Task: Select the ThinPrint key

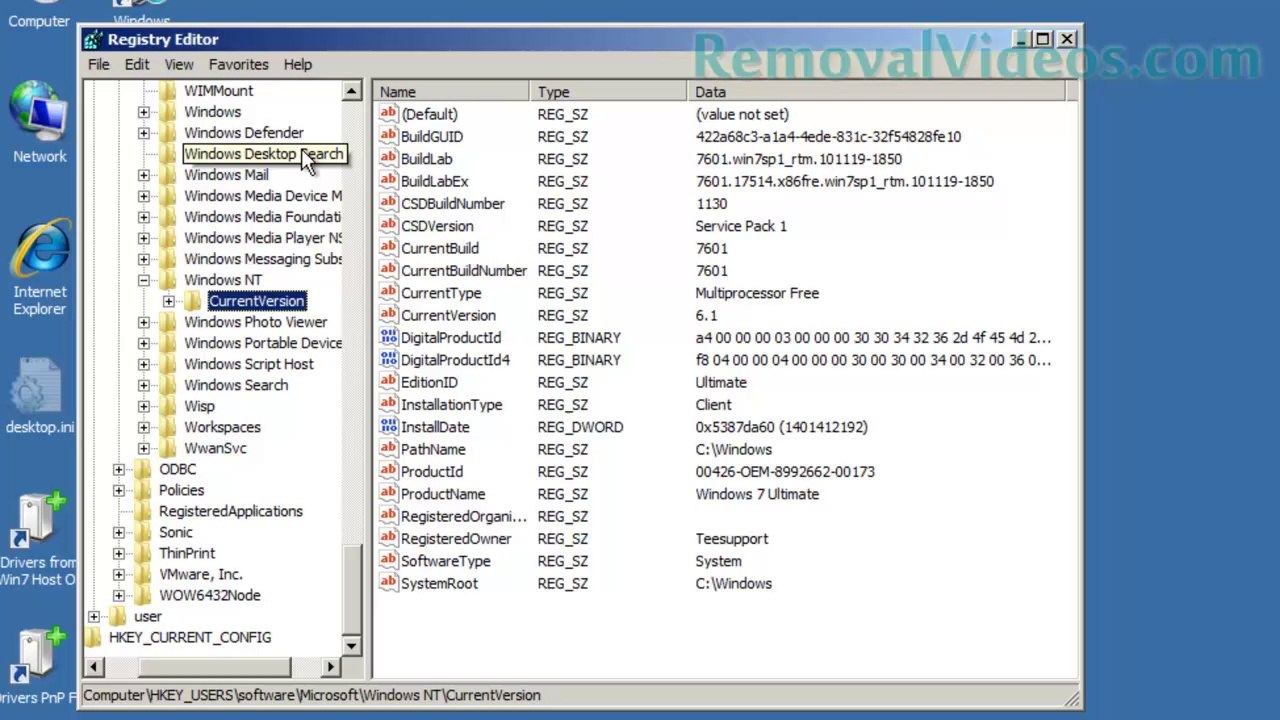Action: [x=187, y=553]
